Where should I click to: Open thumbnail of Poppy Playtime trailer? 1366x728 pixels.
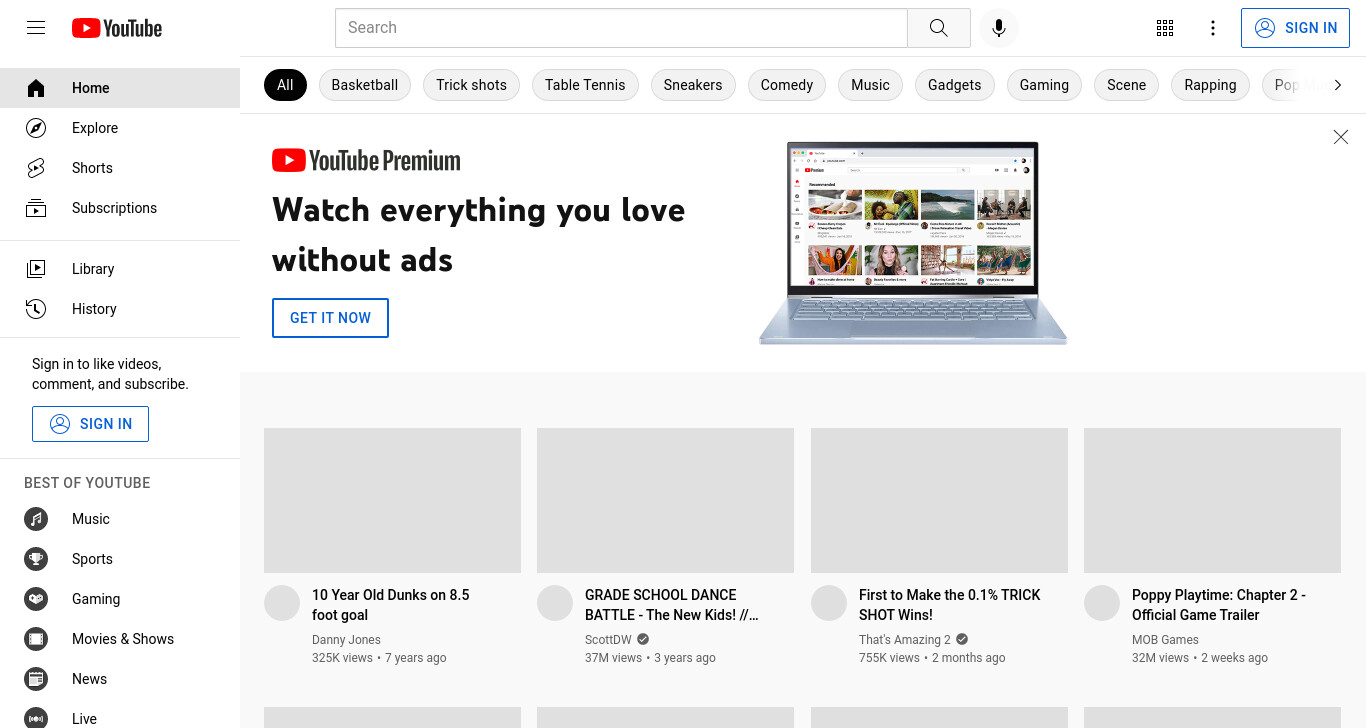click(1212, 500)
